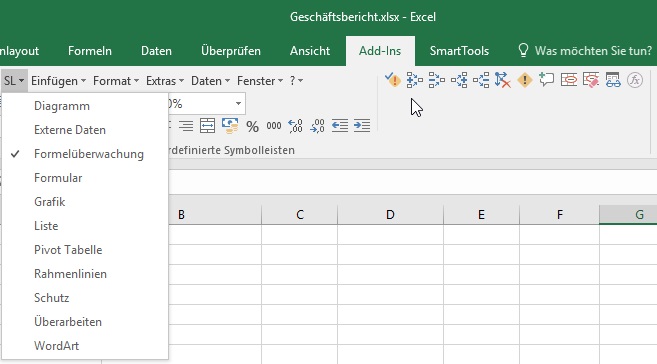Click Remove Precedent Arrows icon
The height and width of the screenshot is (364, 657).
(437, 80)
